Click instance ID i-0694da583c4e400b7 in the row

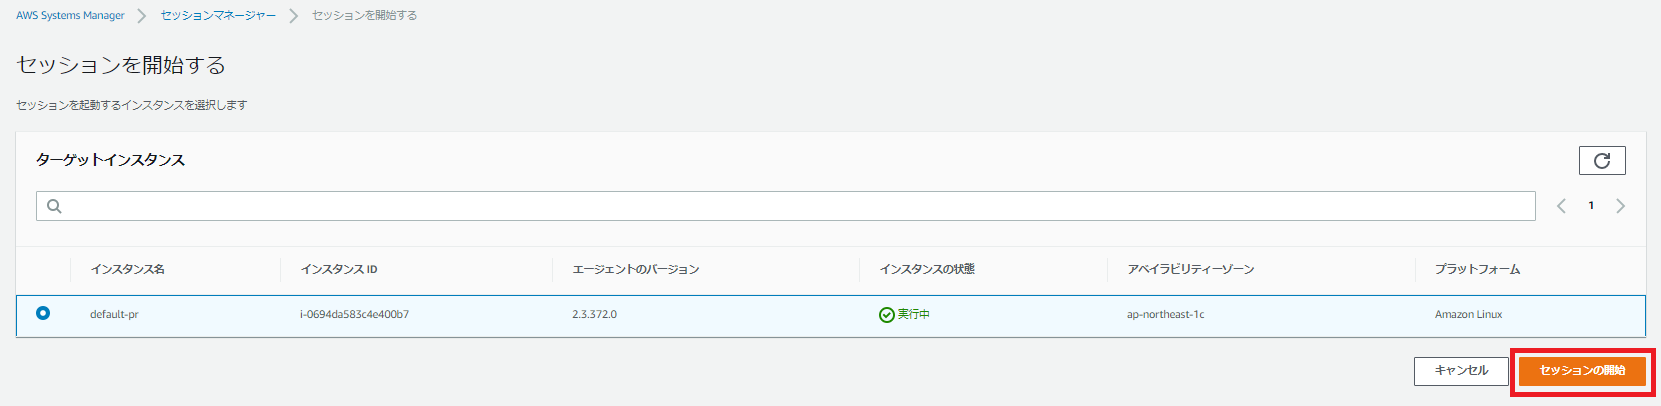(354, 315)
